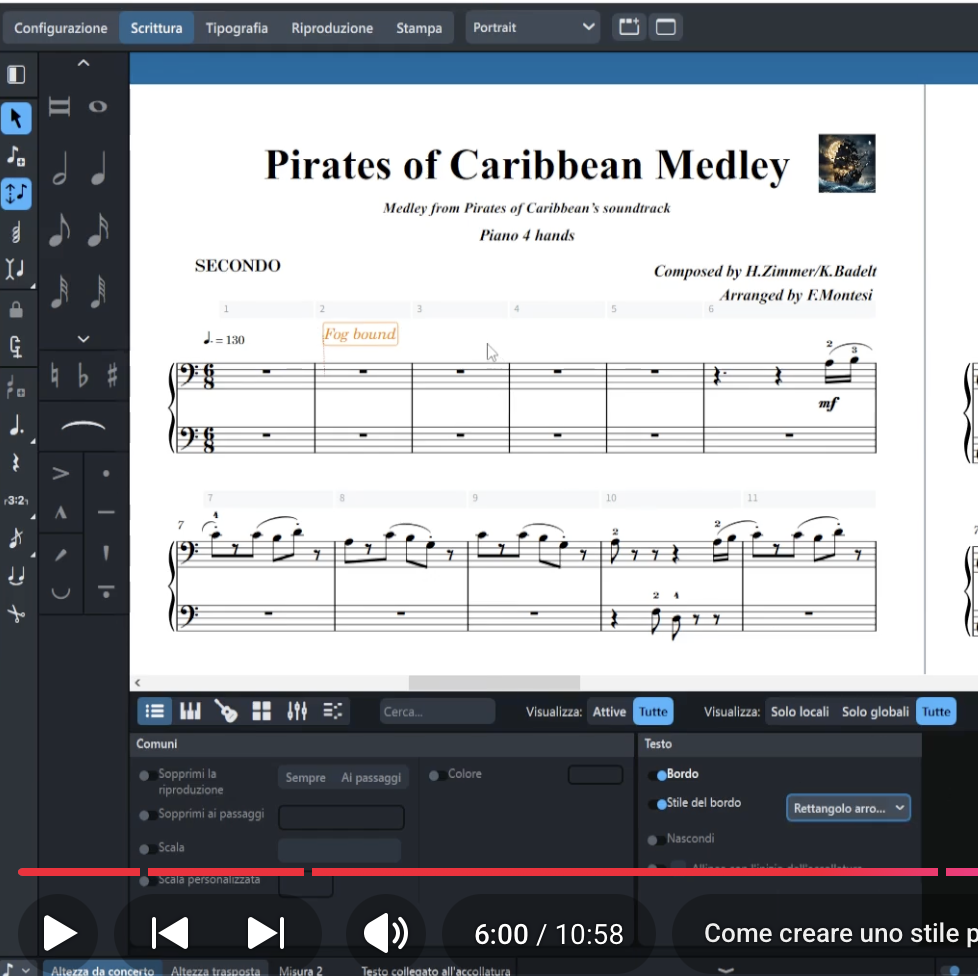Select the arrow selection tool
978x976 pixels.
coord(16,118)
